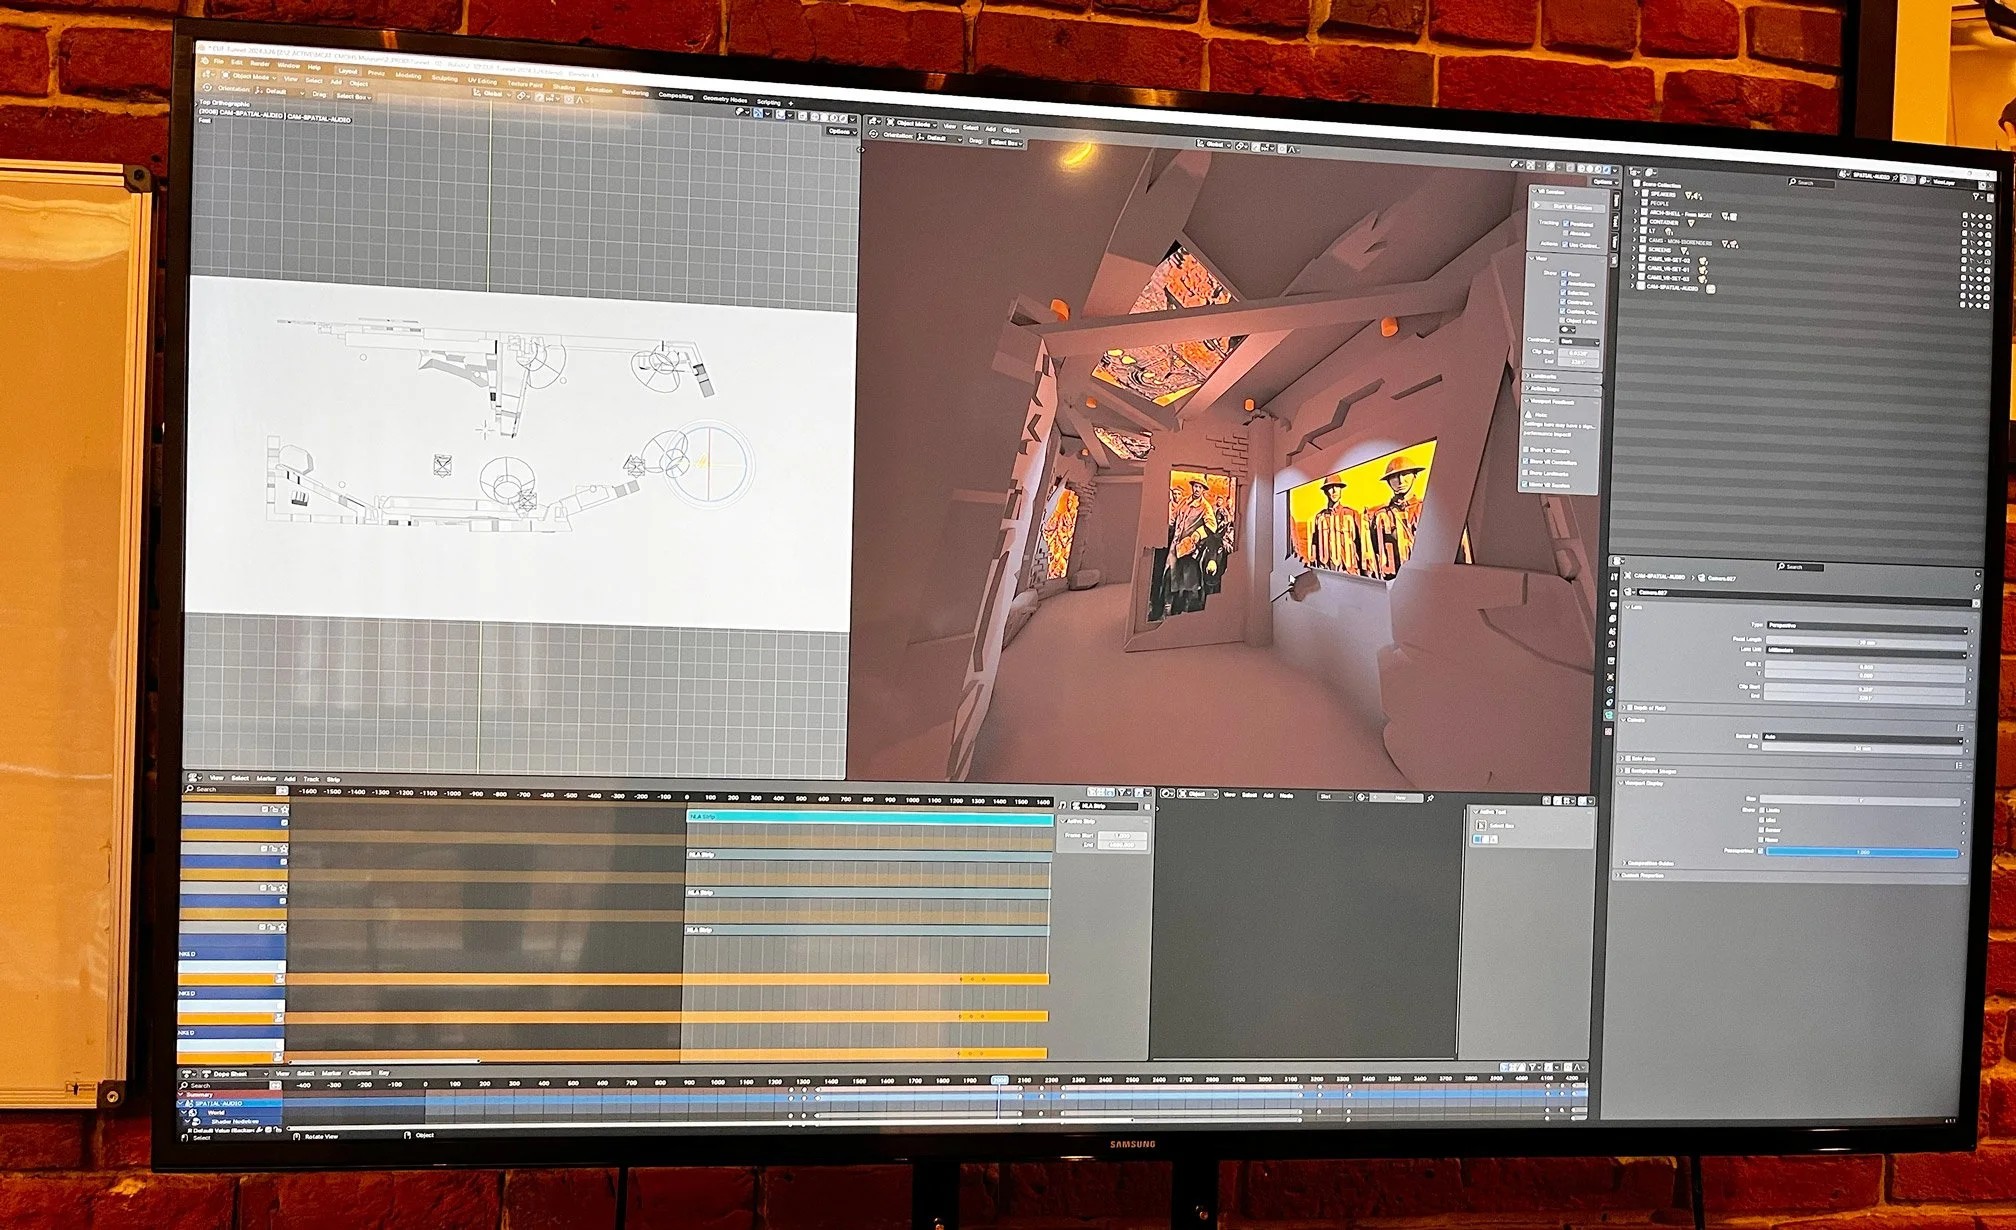Image resolution: width=2016 pixels, height=1230 pixels.
Task: Open the Camera data properties tab icon
Action: point(1609,715)
